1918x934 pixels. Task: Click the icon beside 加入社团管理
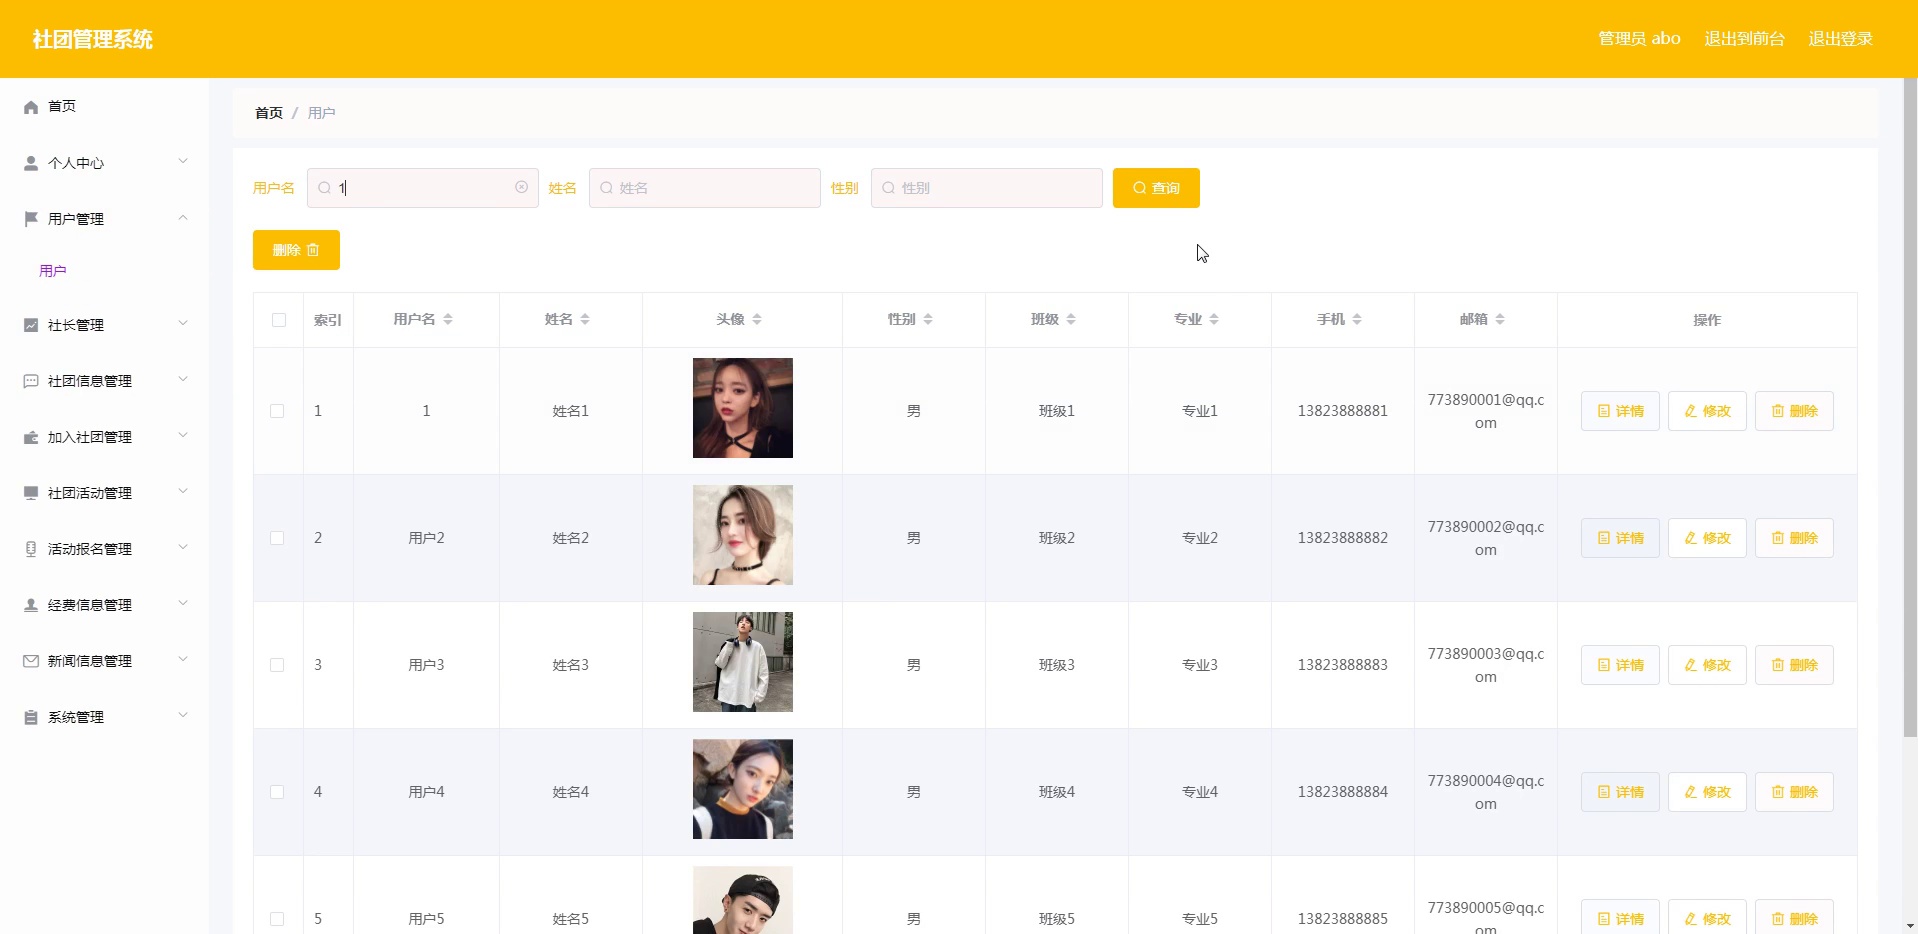pyautogui.click(x=31, y=437)
